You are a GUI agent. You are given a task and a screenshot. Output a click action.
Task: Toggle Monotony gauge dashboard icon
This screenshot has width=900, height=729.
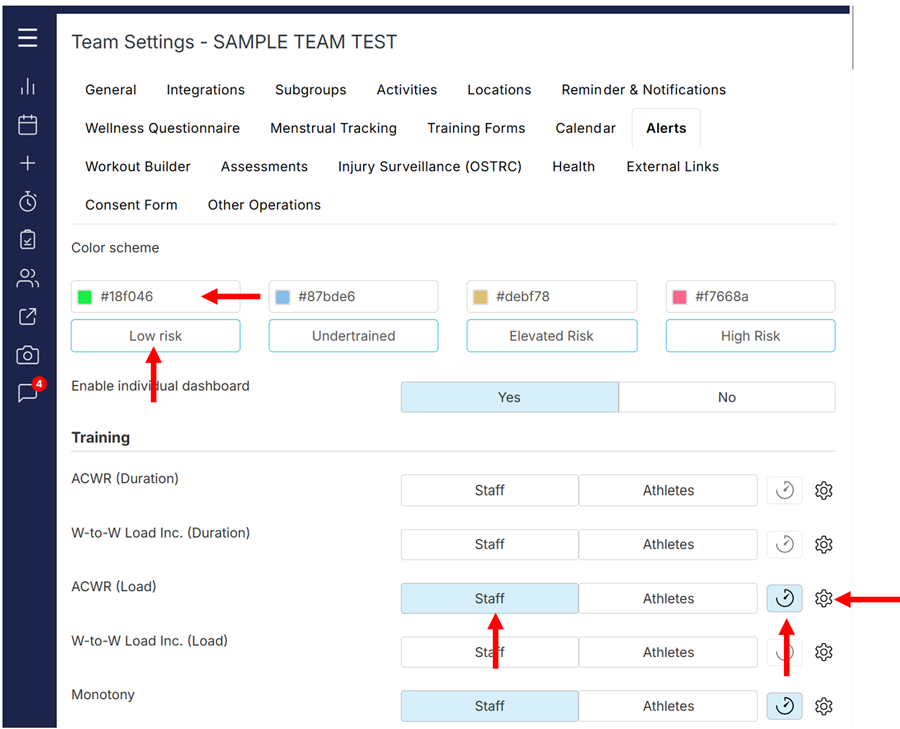point(785,706)
